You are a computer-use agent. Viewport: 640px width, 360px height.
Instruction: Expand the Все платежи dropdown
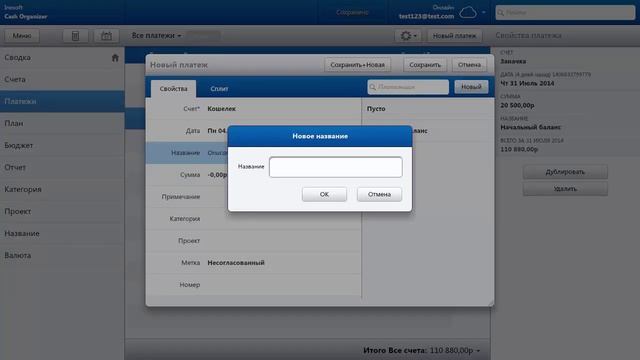click(156, 36)
